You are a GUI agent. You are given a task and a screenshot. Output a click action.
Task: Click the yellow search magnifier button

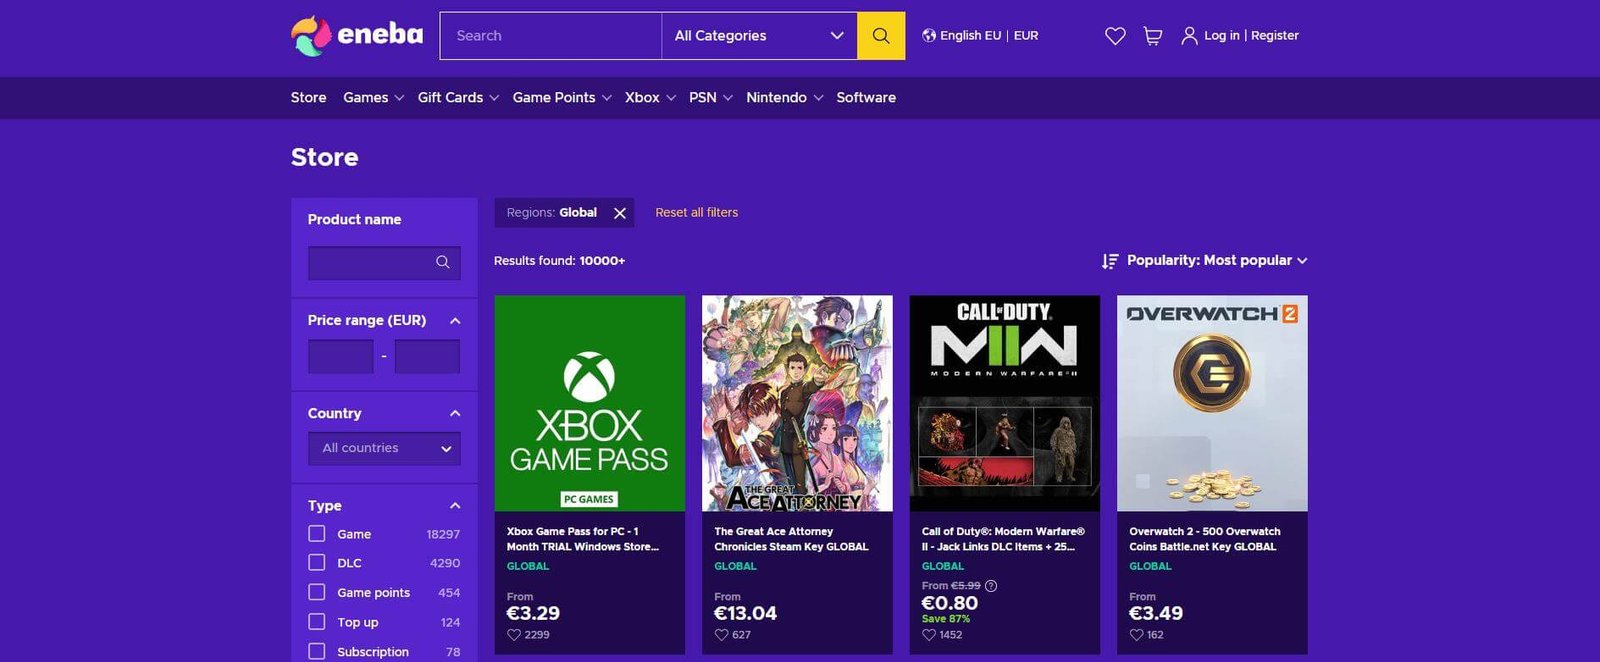(x=881, y=36)
